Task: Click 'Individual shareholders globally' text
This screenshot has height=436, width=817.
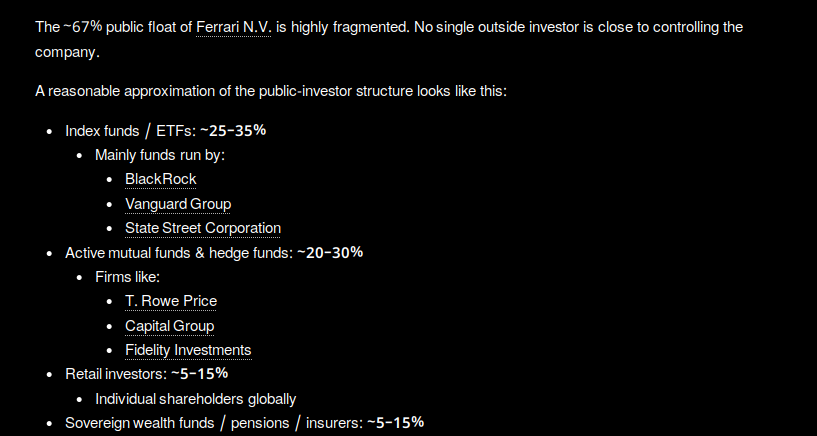Action: [x=195, y=399]
